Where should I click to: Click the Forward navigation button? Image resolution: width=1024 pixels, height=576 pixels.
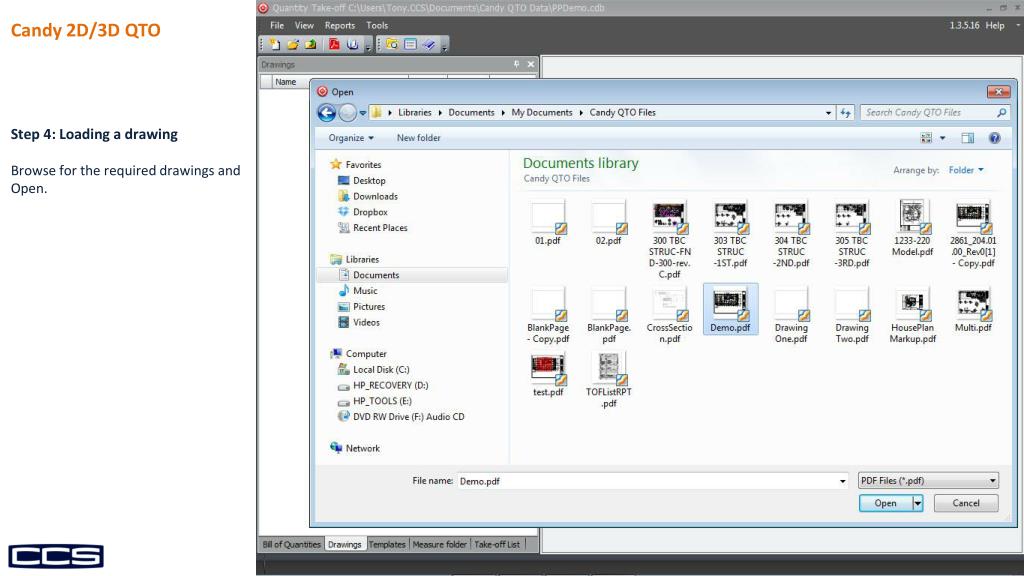(x=347, y=112)
